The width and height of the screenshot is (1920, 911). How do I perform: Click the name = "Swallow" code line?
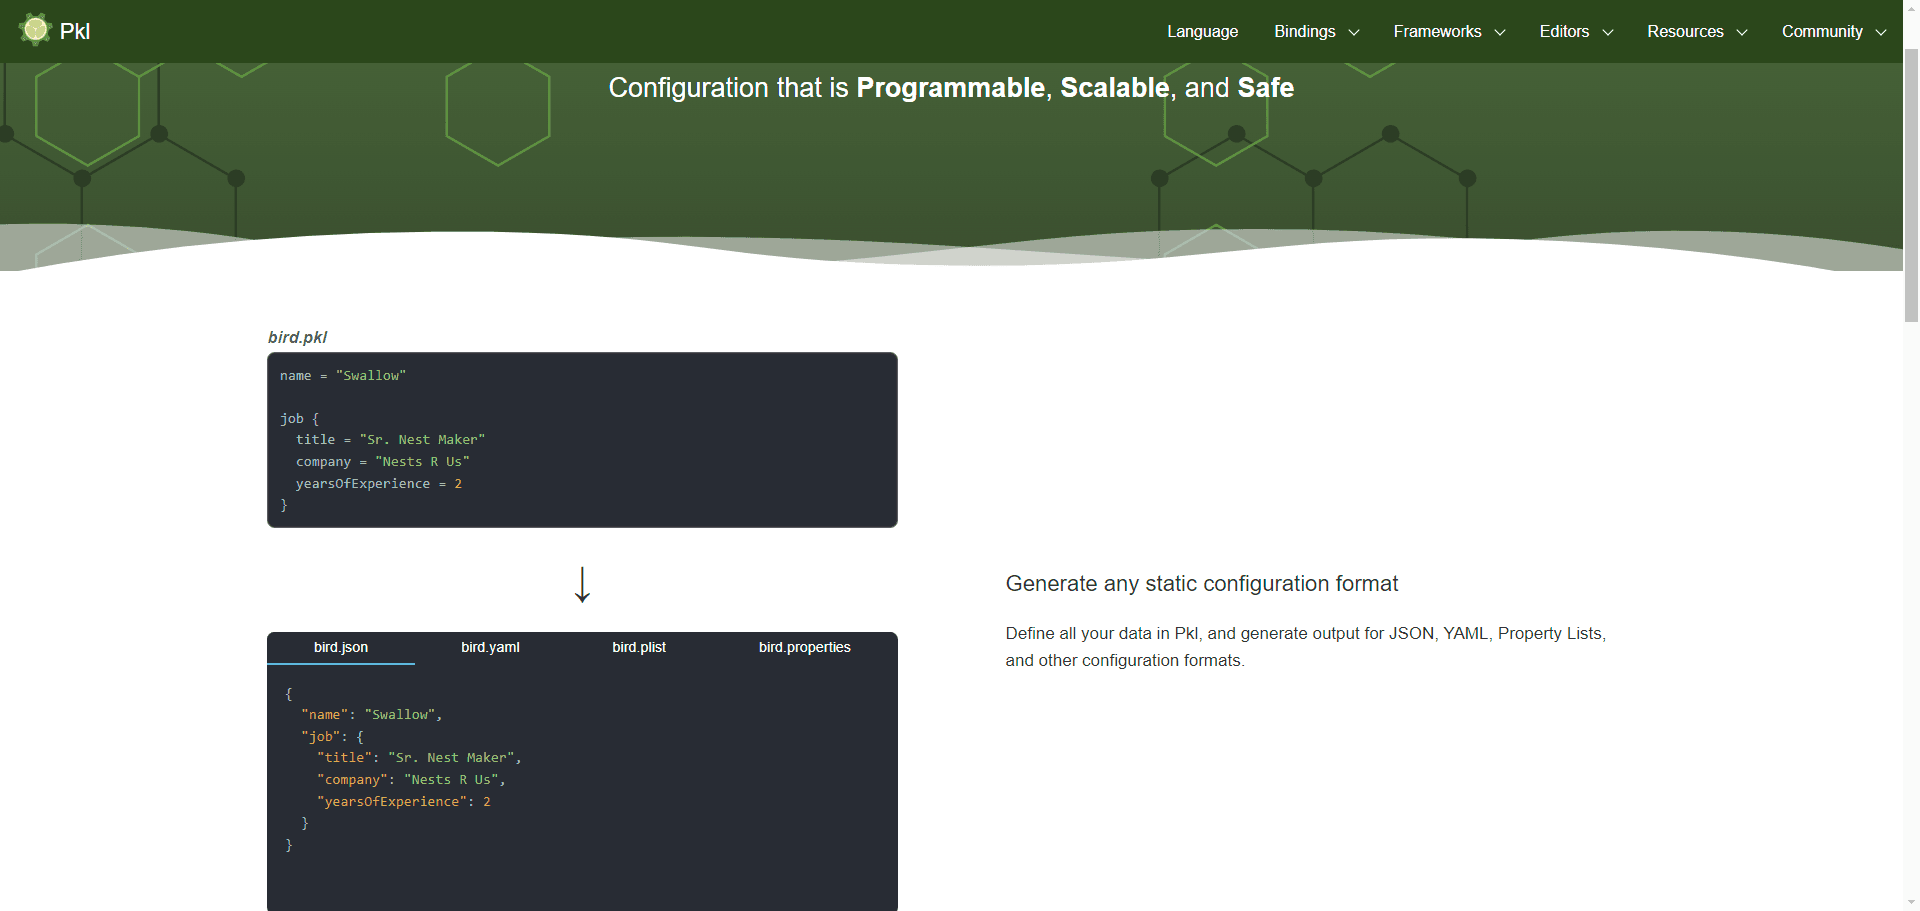[343, 376]
